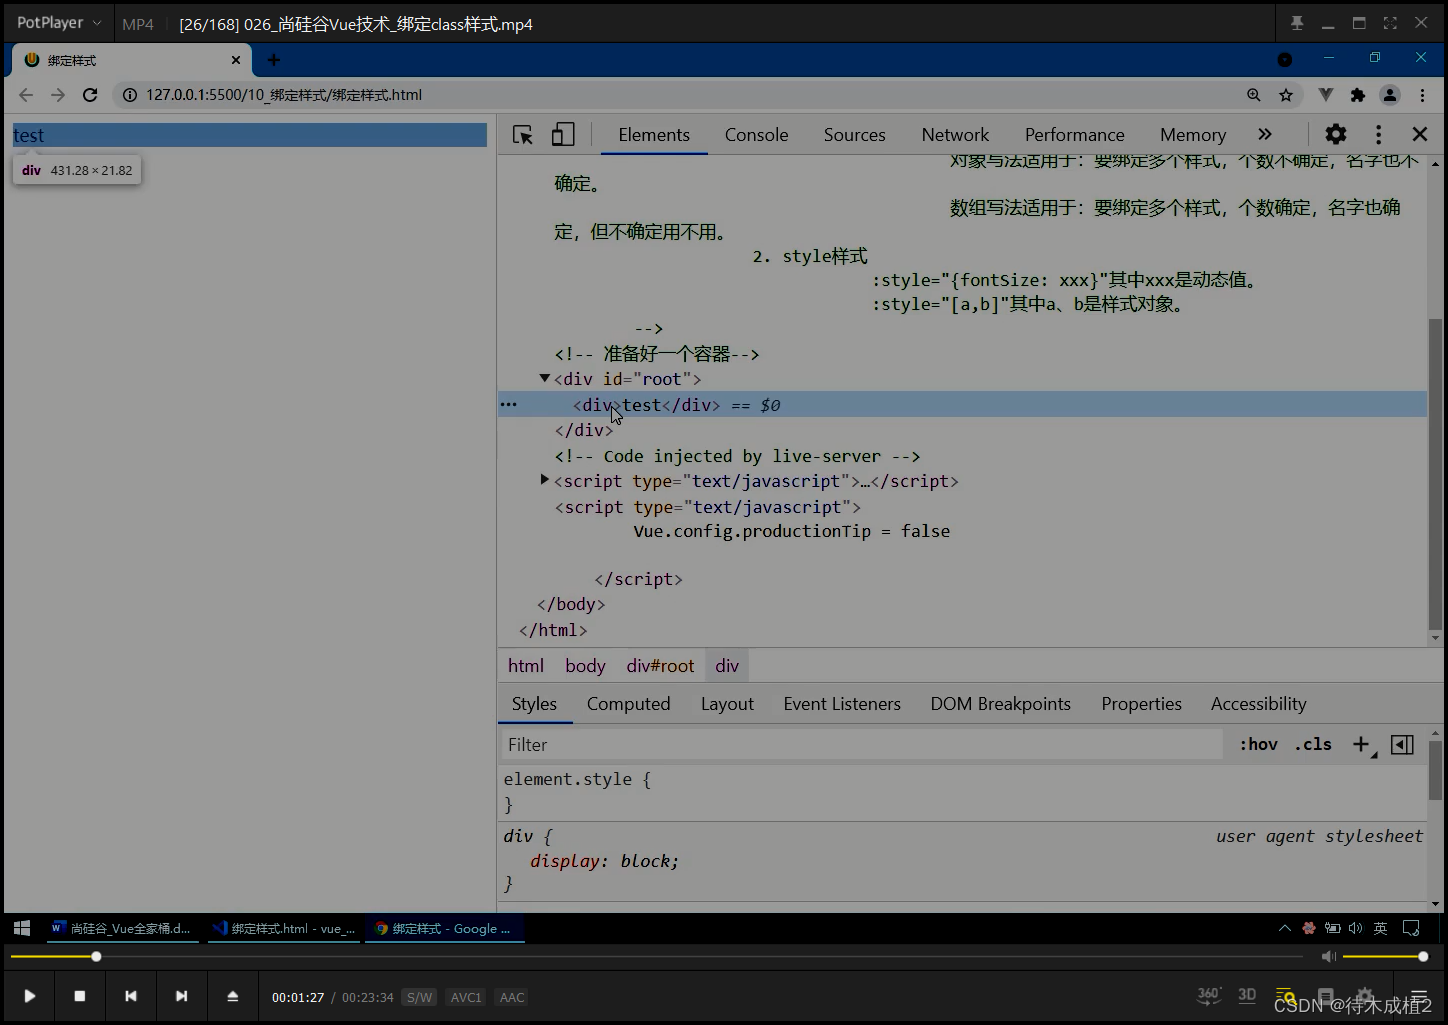Close the 绑定样式 browser tab
1448x1025 pixels.
(236, 60)
